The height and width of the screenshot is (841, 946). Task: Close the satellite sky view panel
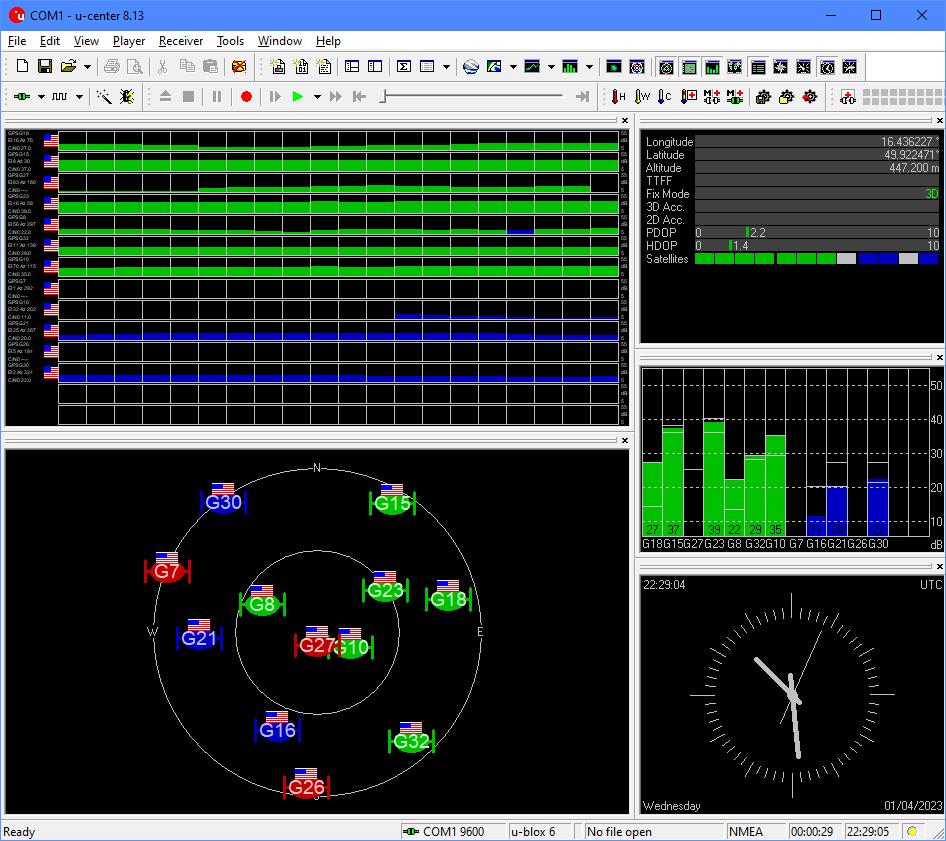coord(625,440)
